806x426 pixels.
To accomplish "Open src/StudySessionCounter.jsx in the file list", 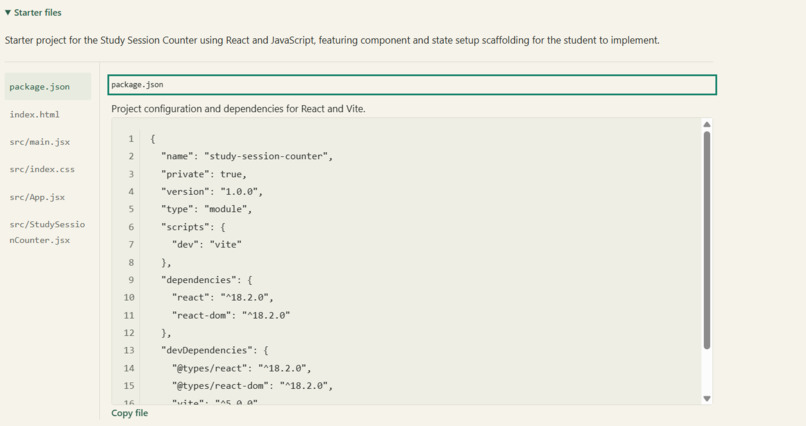I will point(48,232).
